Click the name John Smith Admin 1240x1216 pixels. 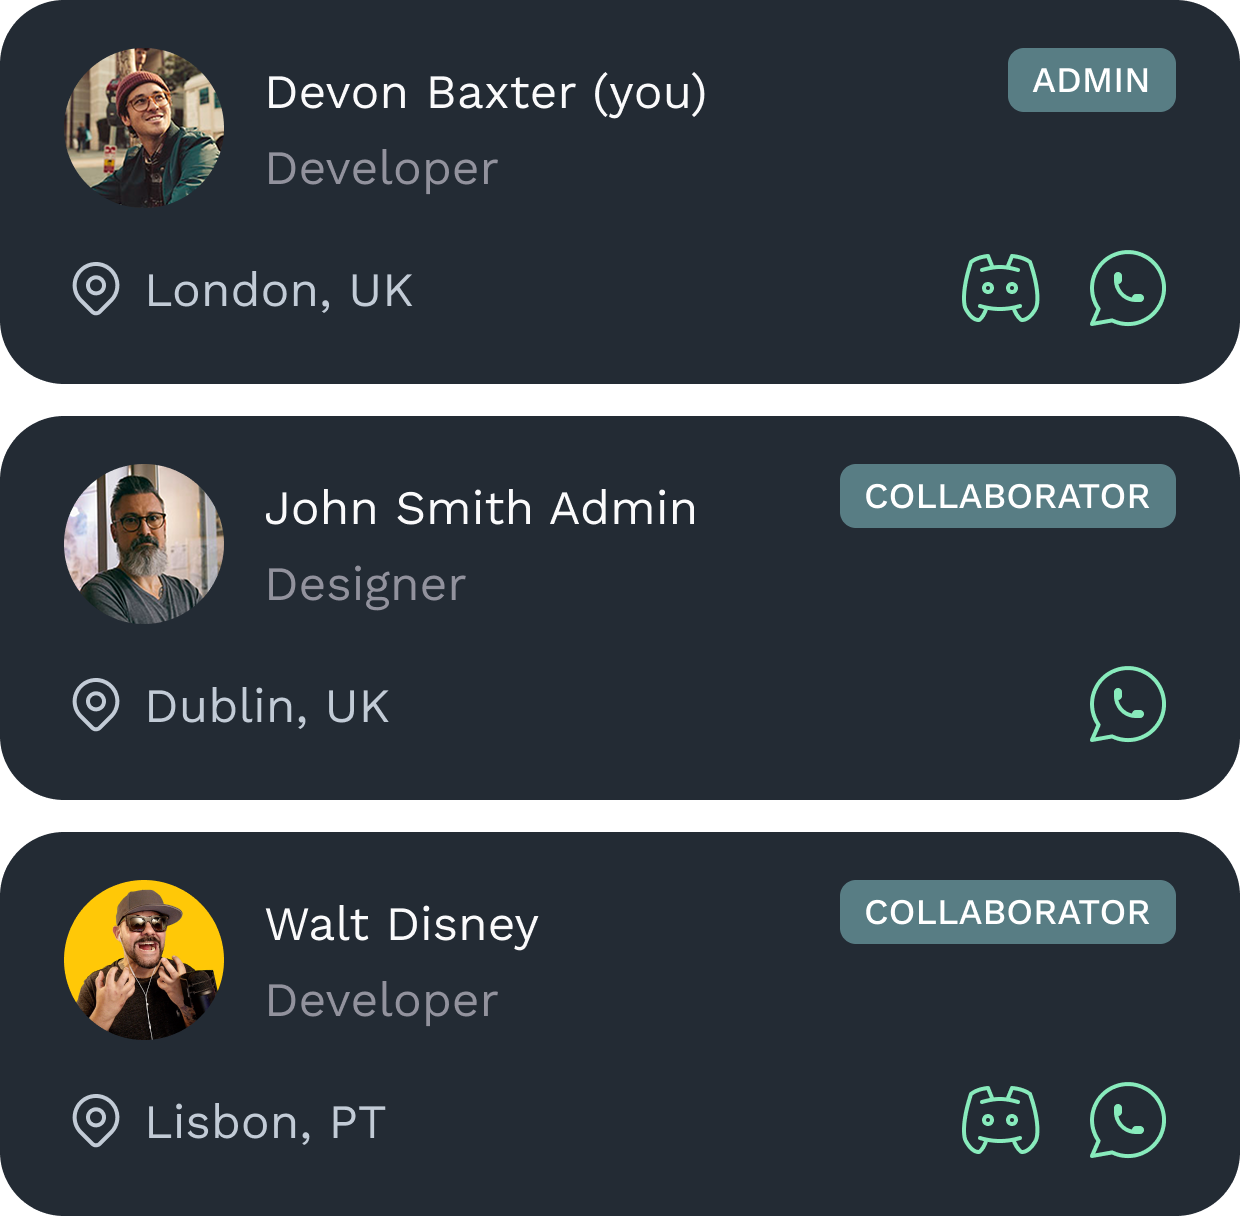point(480,508)
